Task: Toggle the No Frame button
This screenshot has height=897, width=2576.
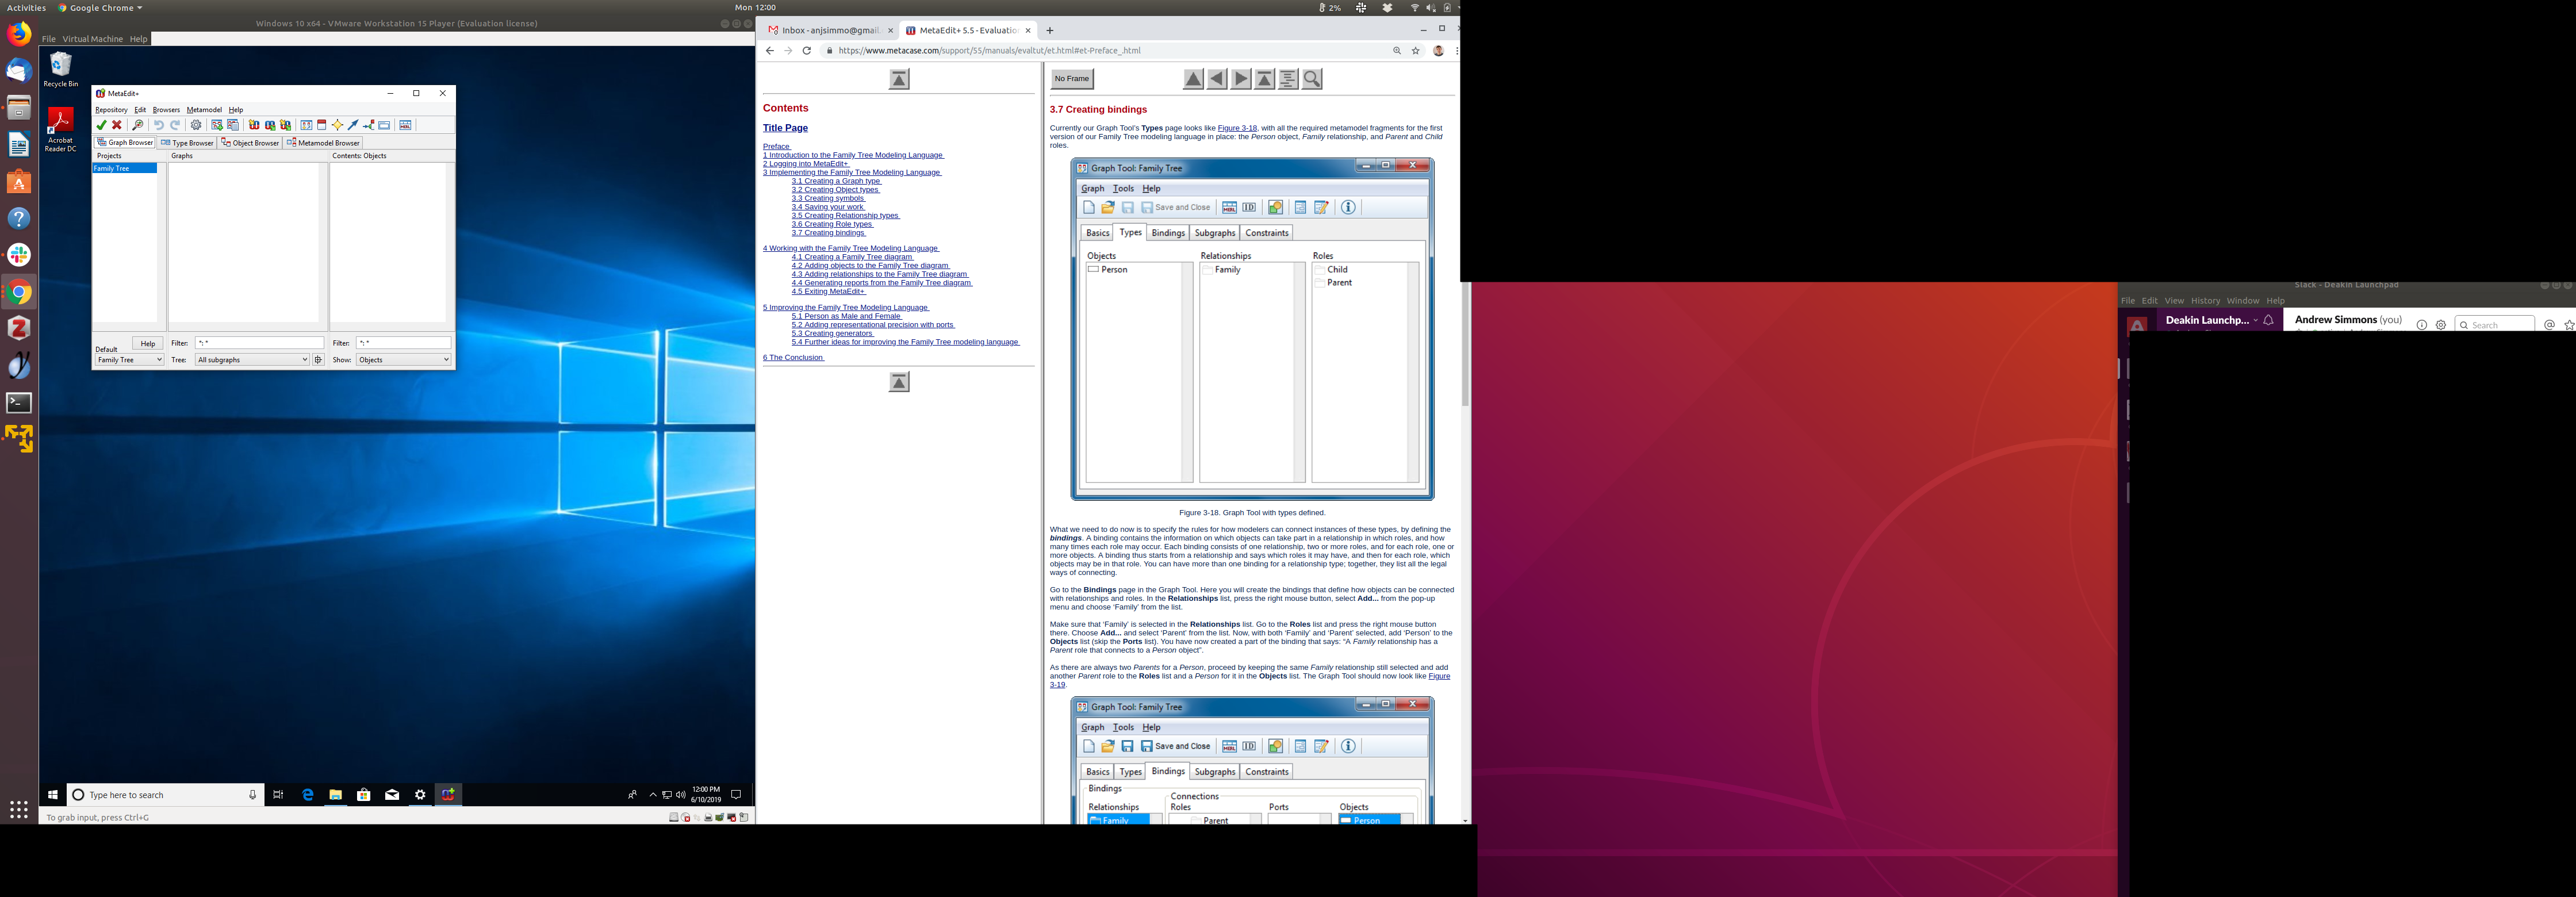Action: point(1071,79)
